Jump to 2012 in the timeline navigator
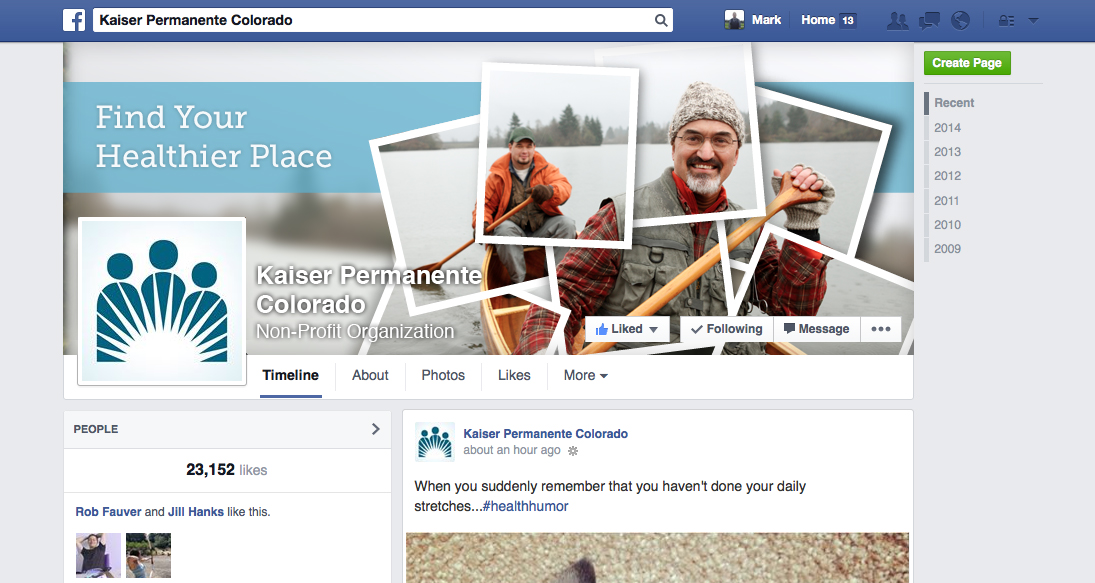The width and height of the screenshot is (1095, 583). (948, 176)
